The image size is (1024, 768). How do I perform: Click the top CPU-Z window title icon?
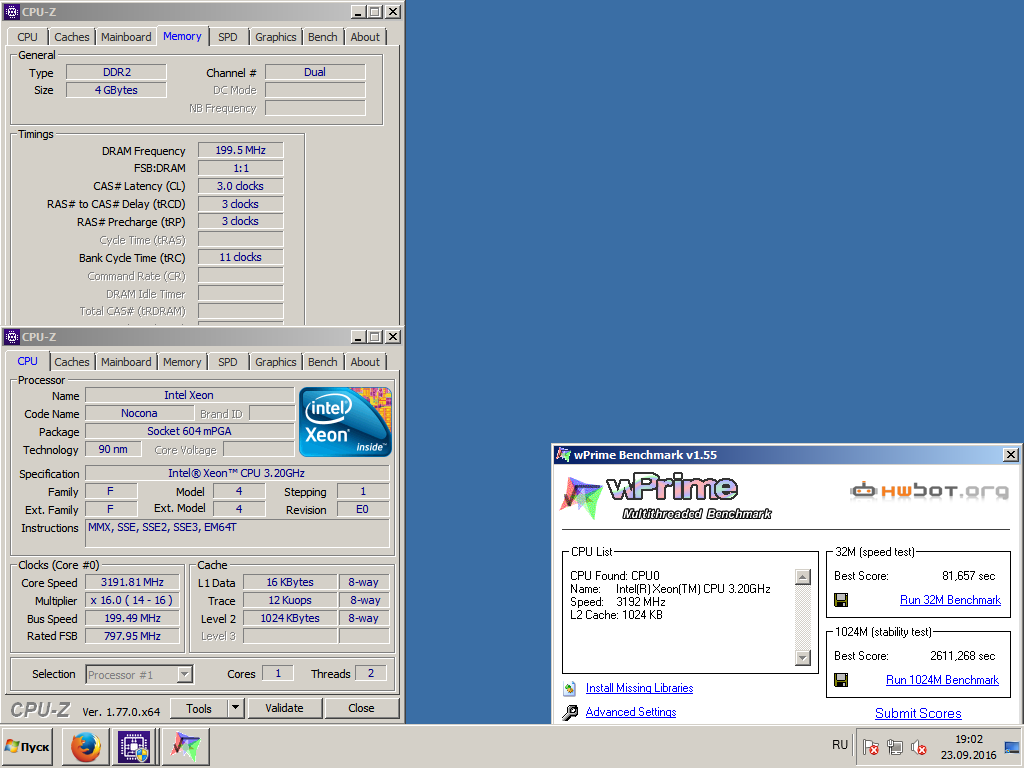click(12, 12)
